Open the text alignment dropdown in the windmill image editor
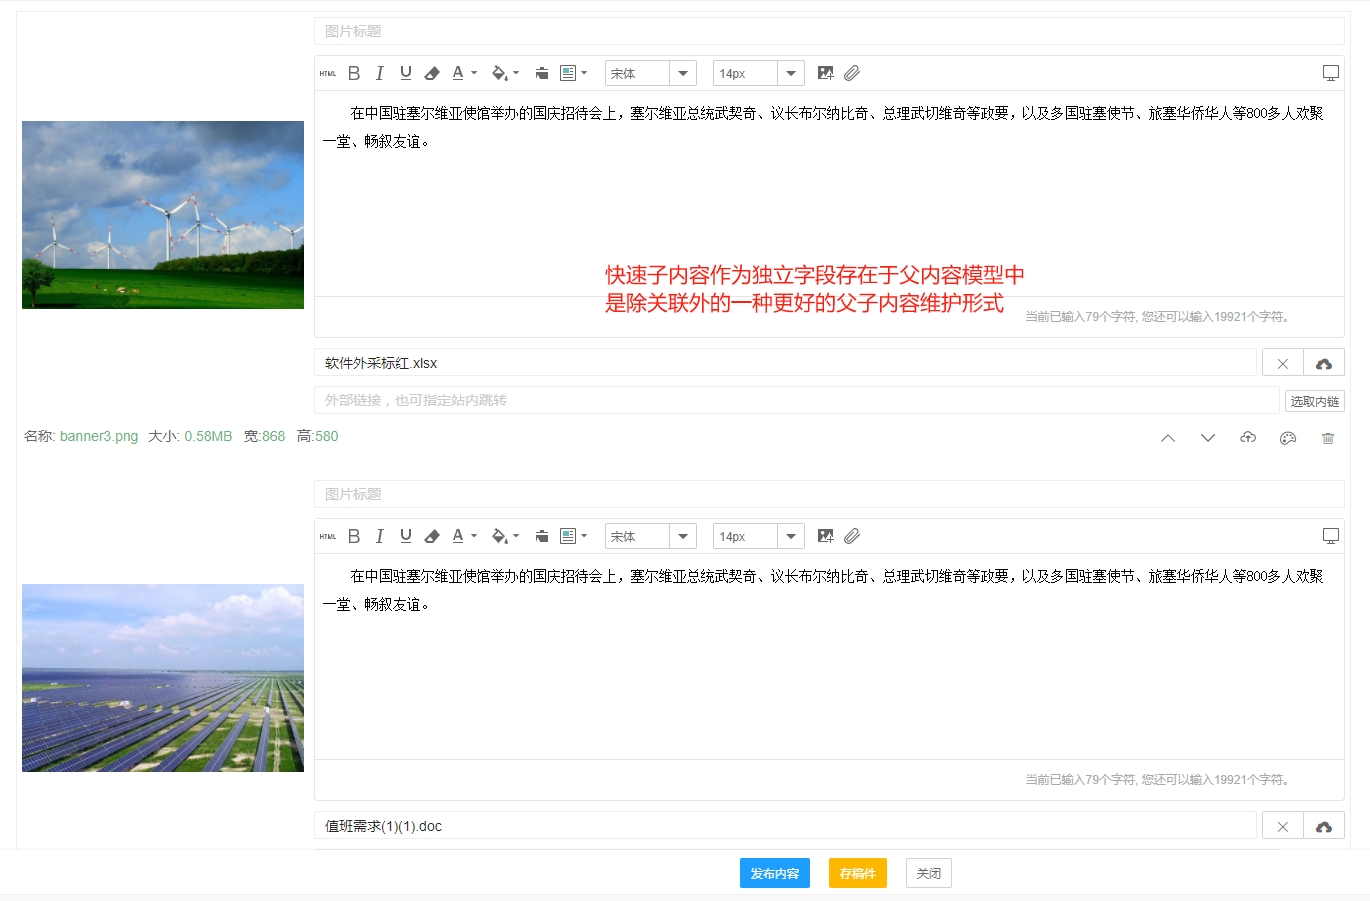1370x901 pixels. tap(574, 73)
